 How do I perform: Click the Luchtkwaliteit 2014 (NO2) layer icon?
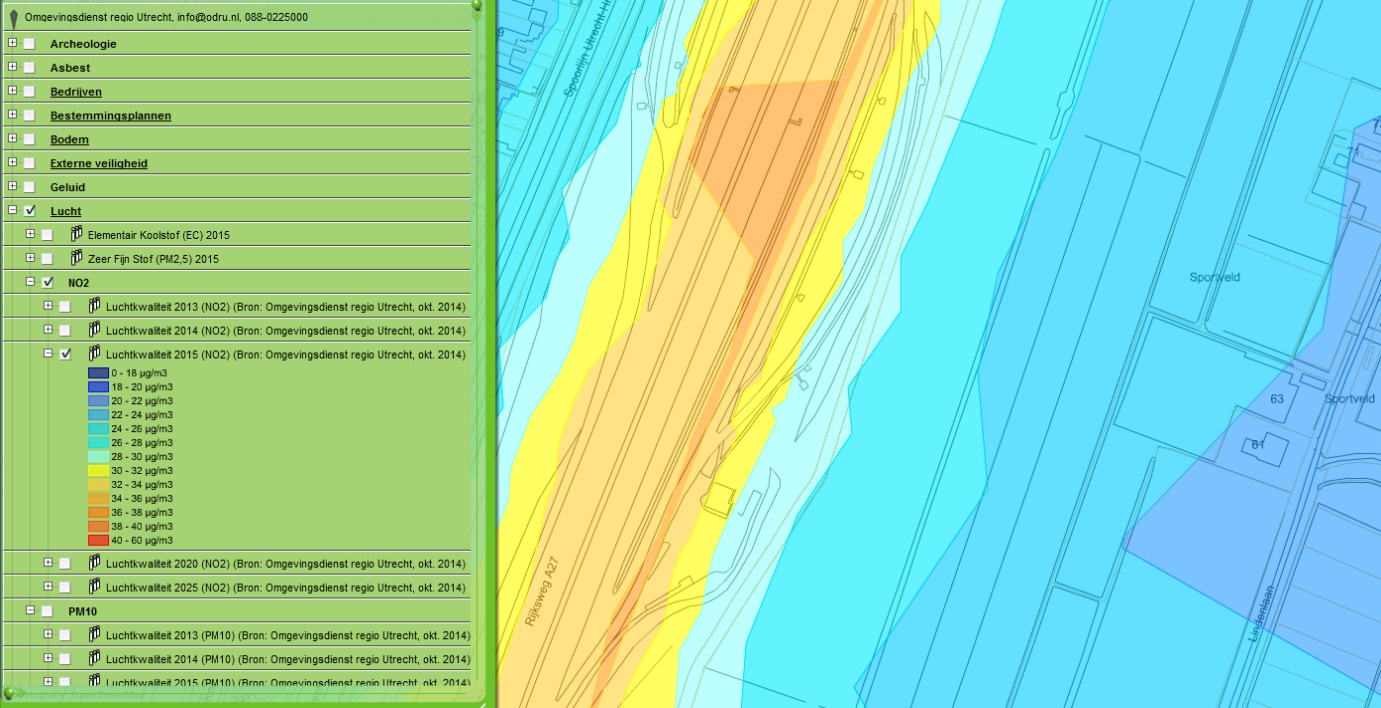94,329
